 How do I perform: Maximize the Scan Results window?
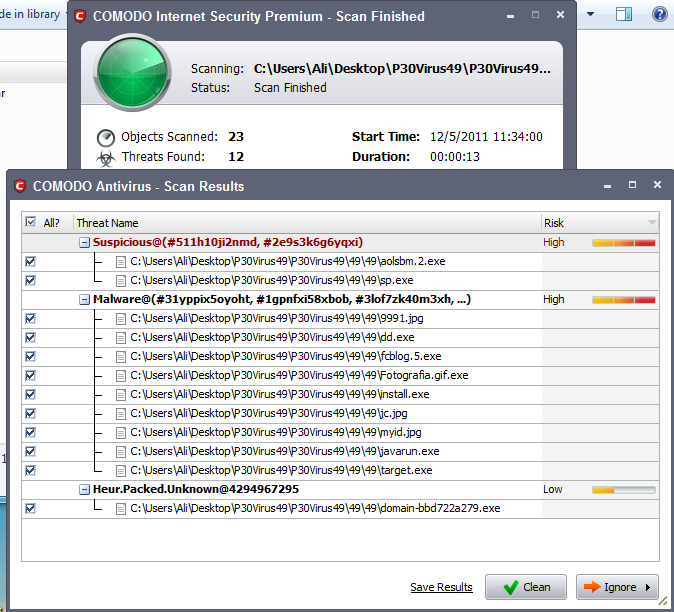[632, 185]
